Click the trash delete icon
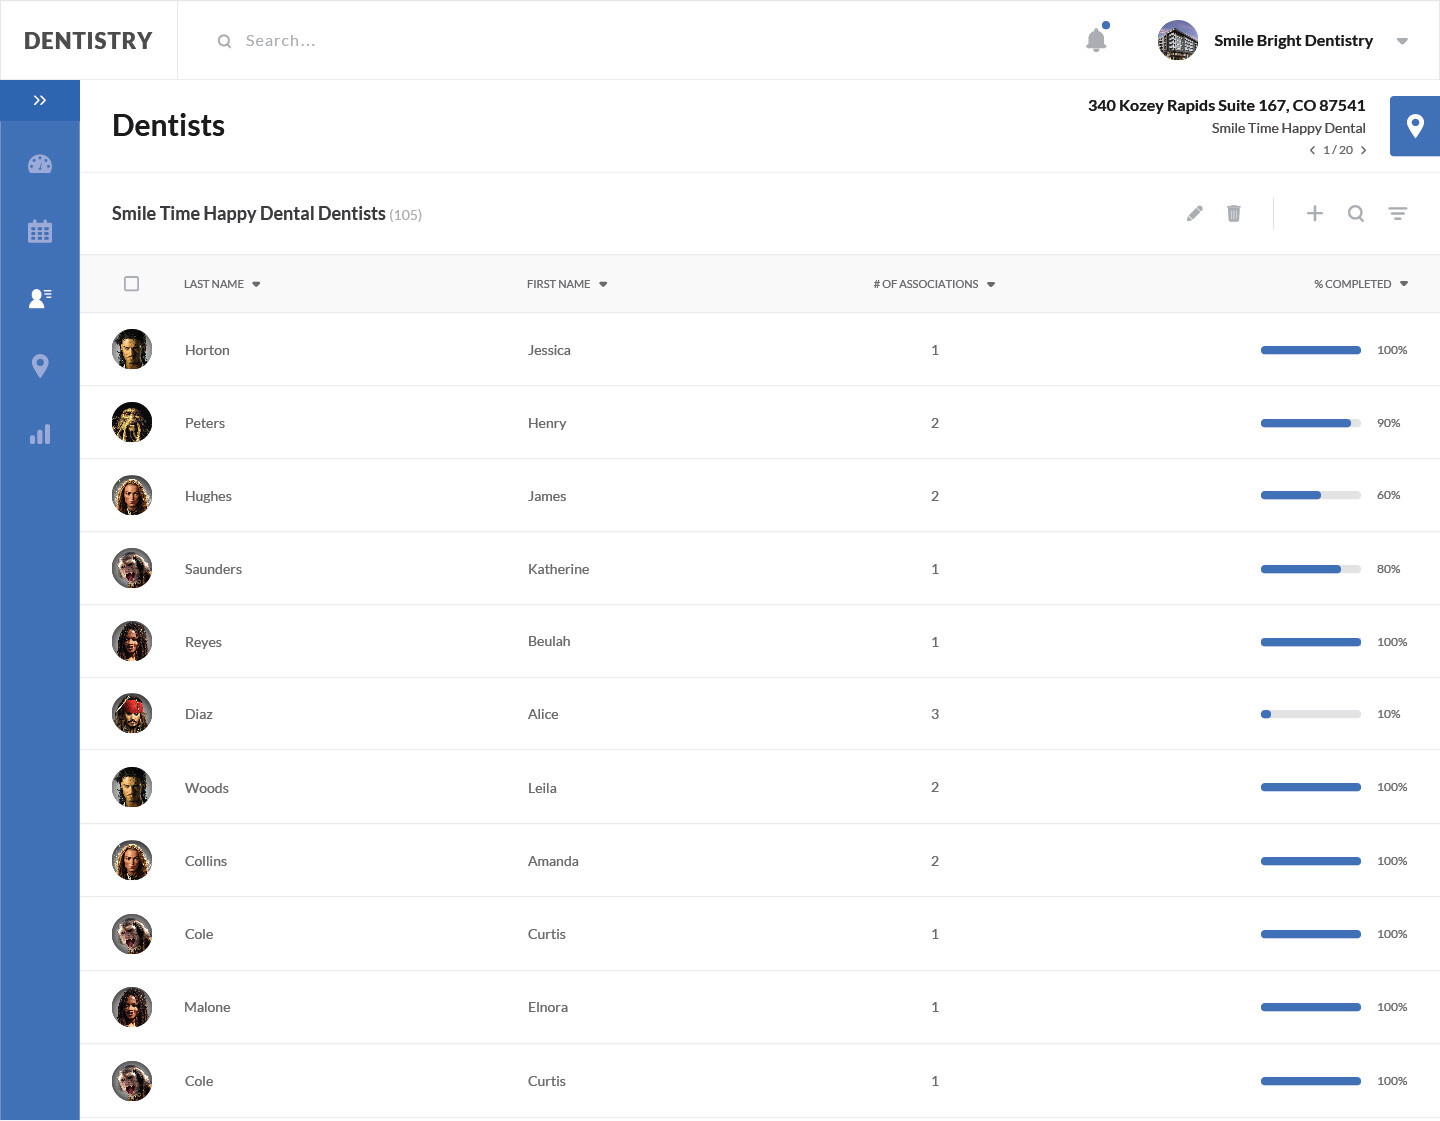The image size is (1440, 1121). (1234, 213)
